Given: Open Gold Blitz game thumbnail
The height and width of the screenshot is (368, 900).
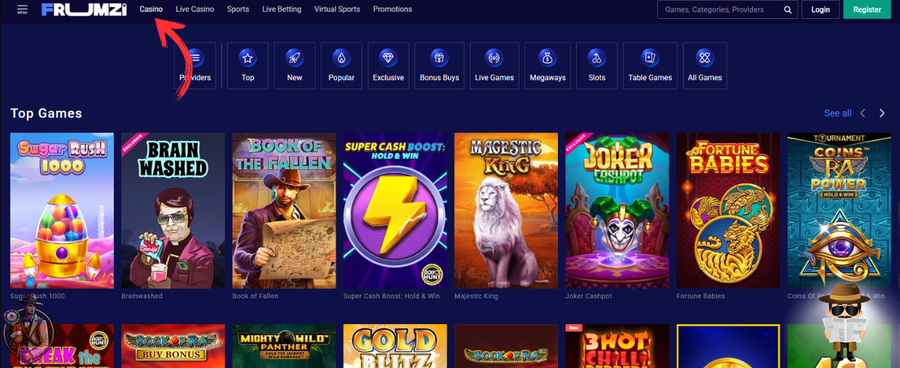Looking at the screenshot, I should click(x=395, y=346).
